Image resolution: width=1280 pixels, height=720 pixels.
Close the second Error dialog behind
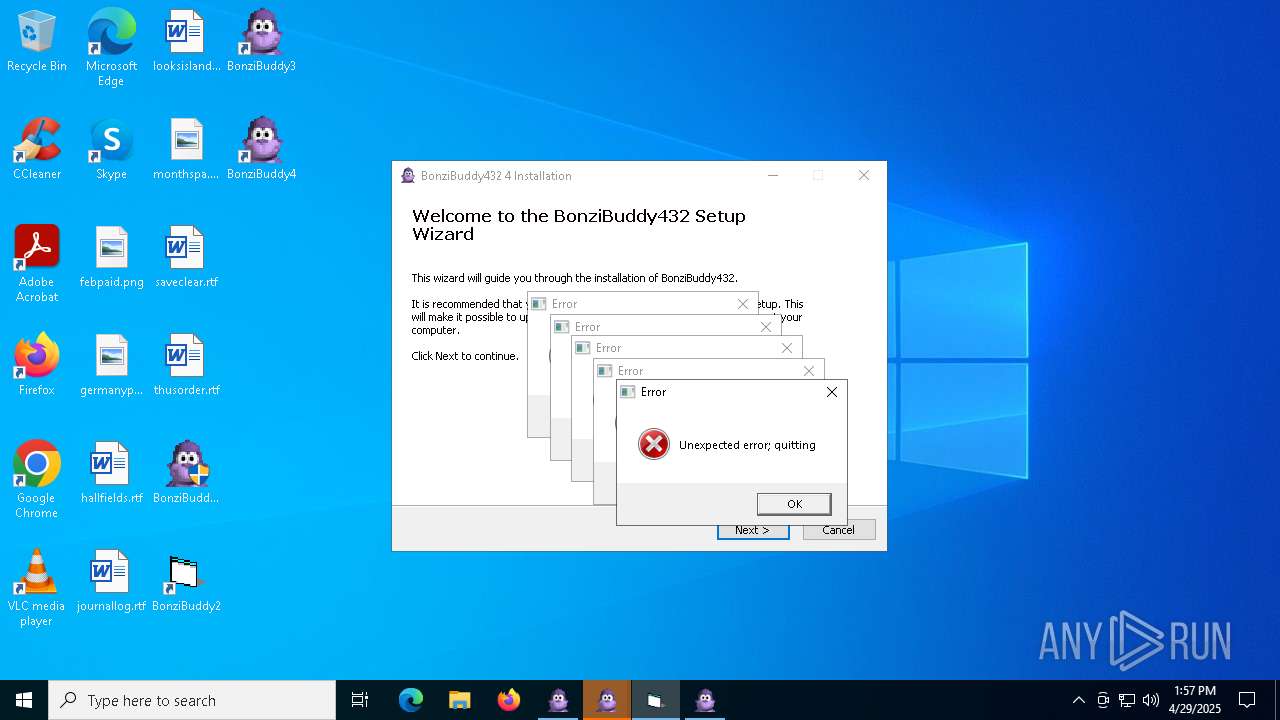[809, 371]
